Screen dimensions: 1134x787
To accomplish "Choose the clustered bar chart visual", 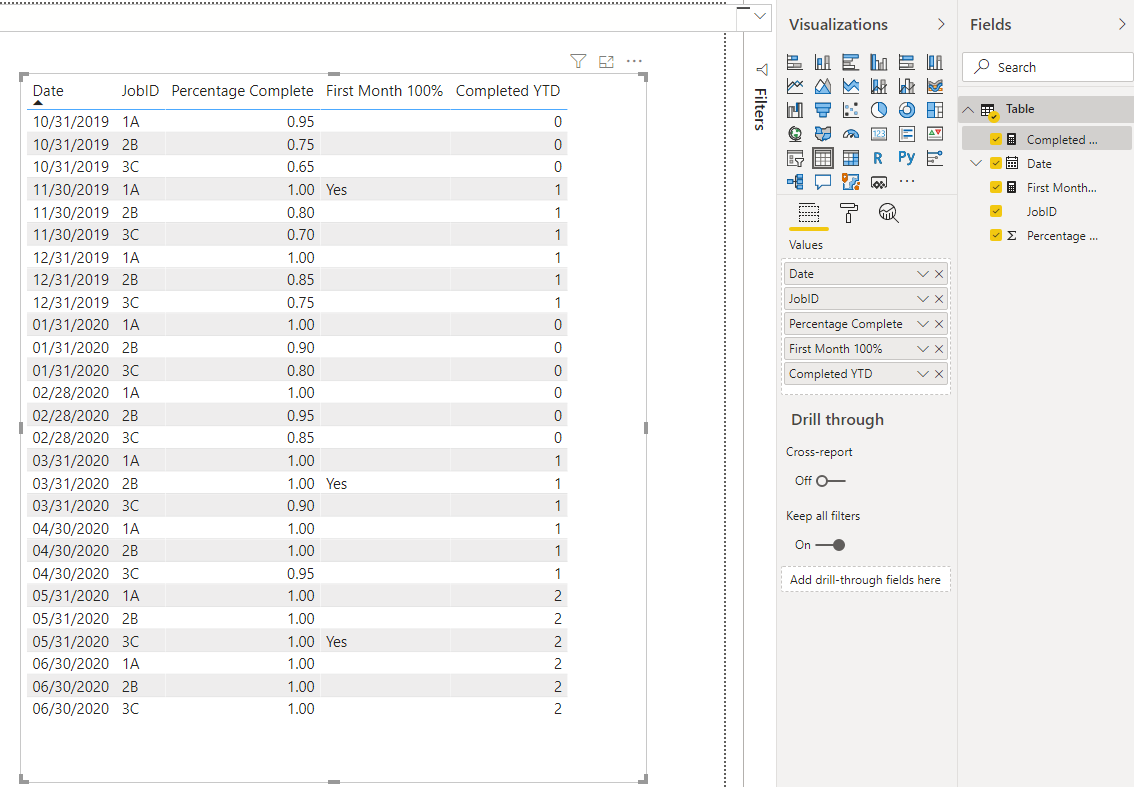I will pos(850,62).
